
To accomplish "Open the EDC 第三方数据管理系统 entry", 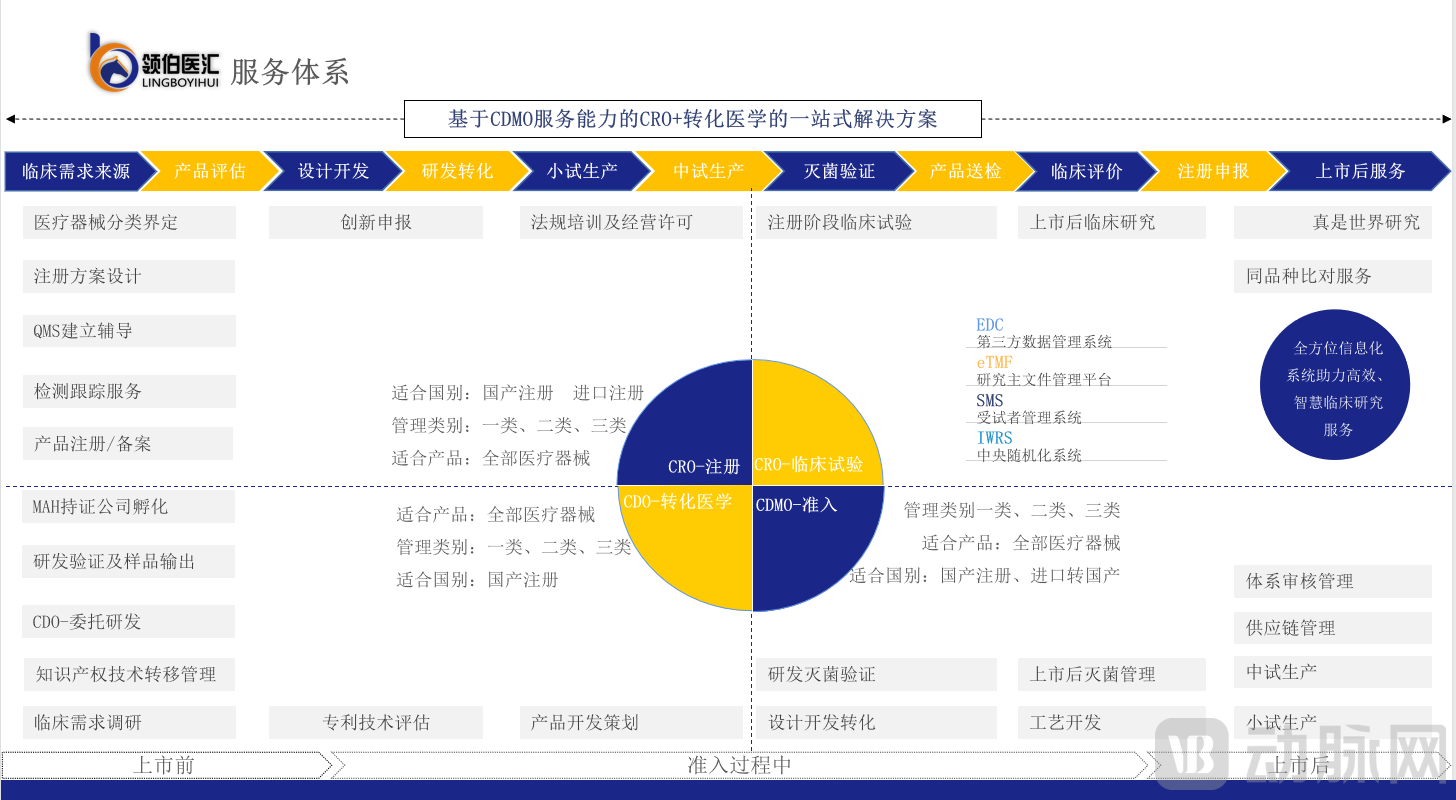I will pos(1044,334).
